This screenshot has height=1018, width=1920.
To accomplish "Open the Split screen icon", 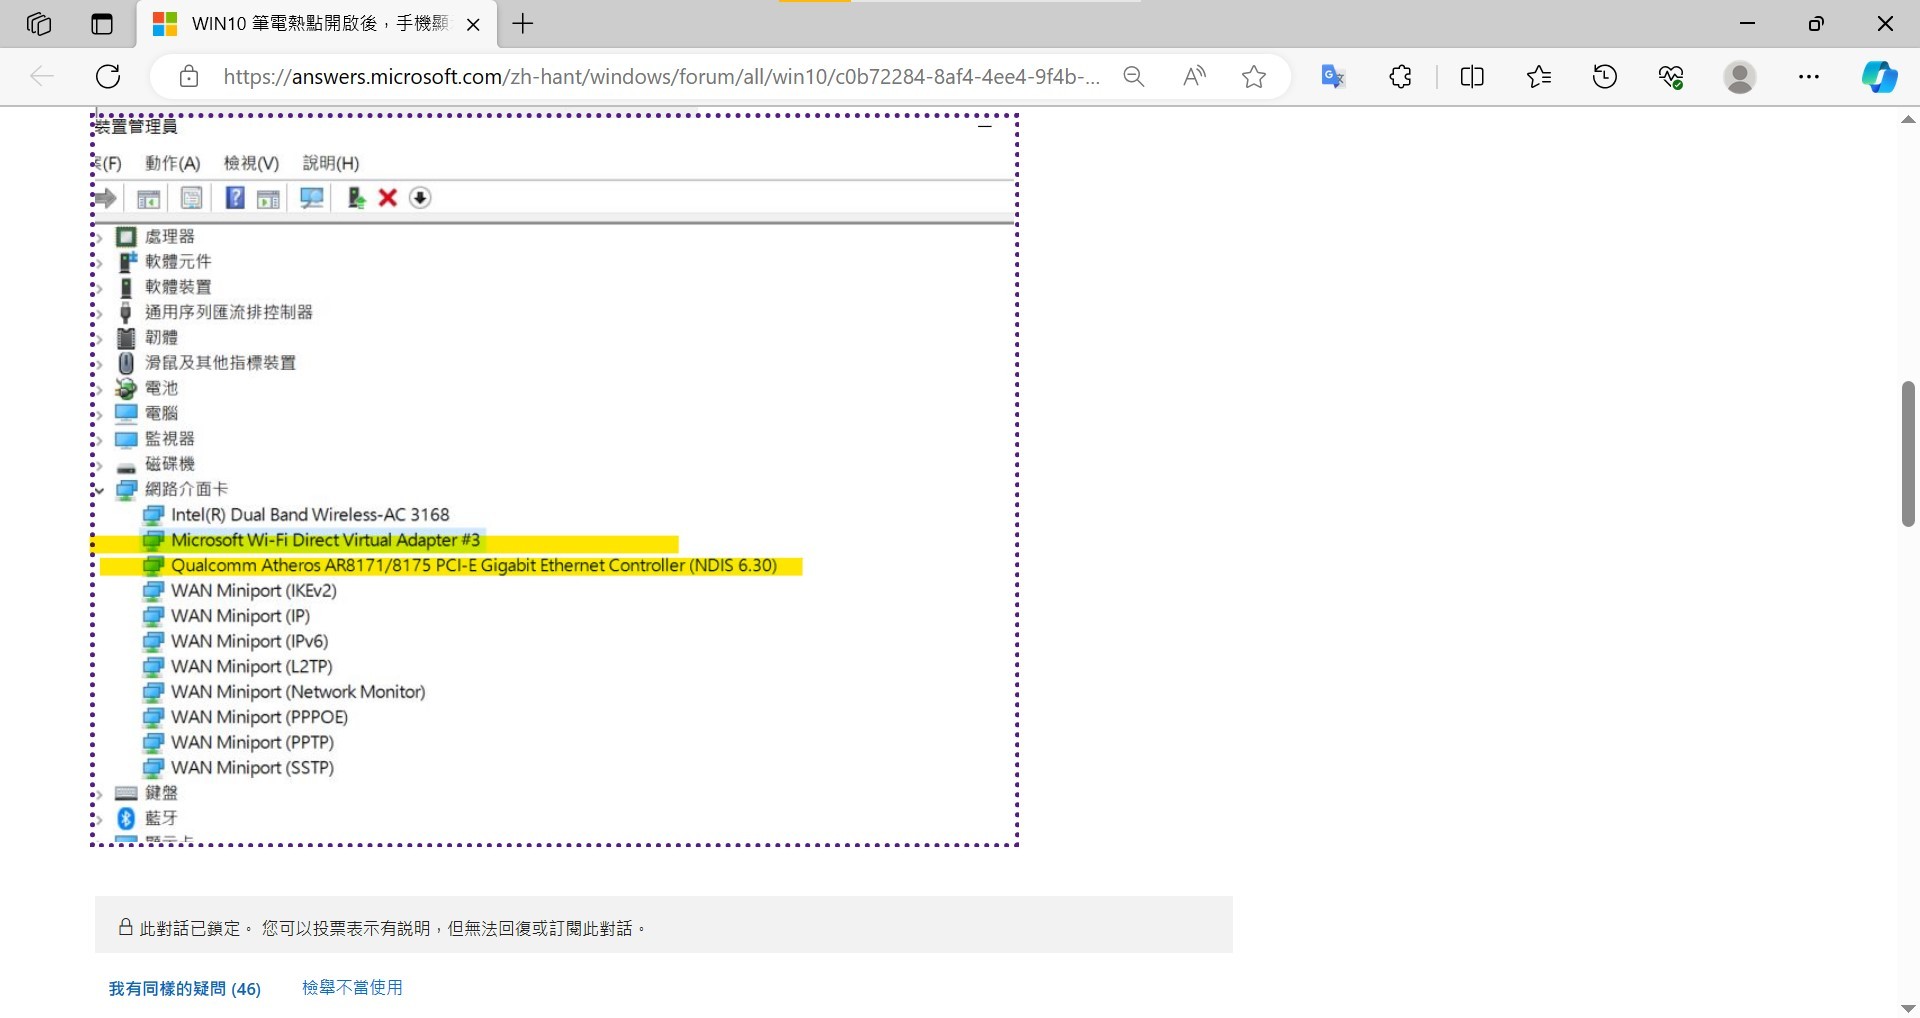I will (x=1472, y=76).
